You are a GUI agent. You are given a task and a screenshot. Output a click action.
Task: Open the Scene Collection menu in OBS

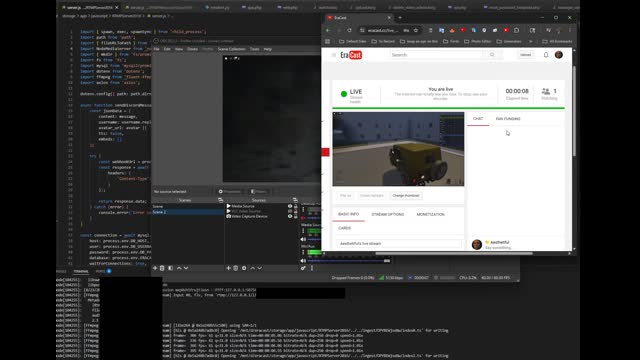[x=231, y=49]
